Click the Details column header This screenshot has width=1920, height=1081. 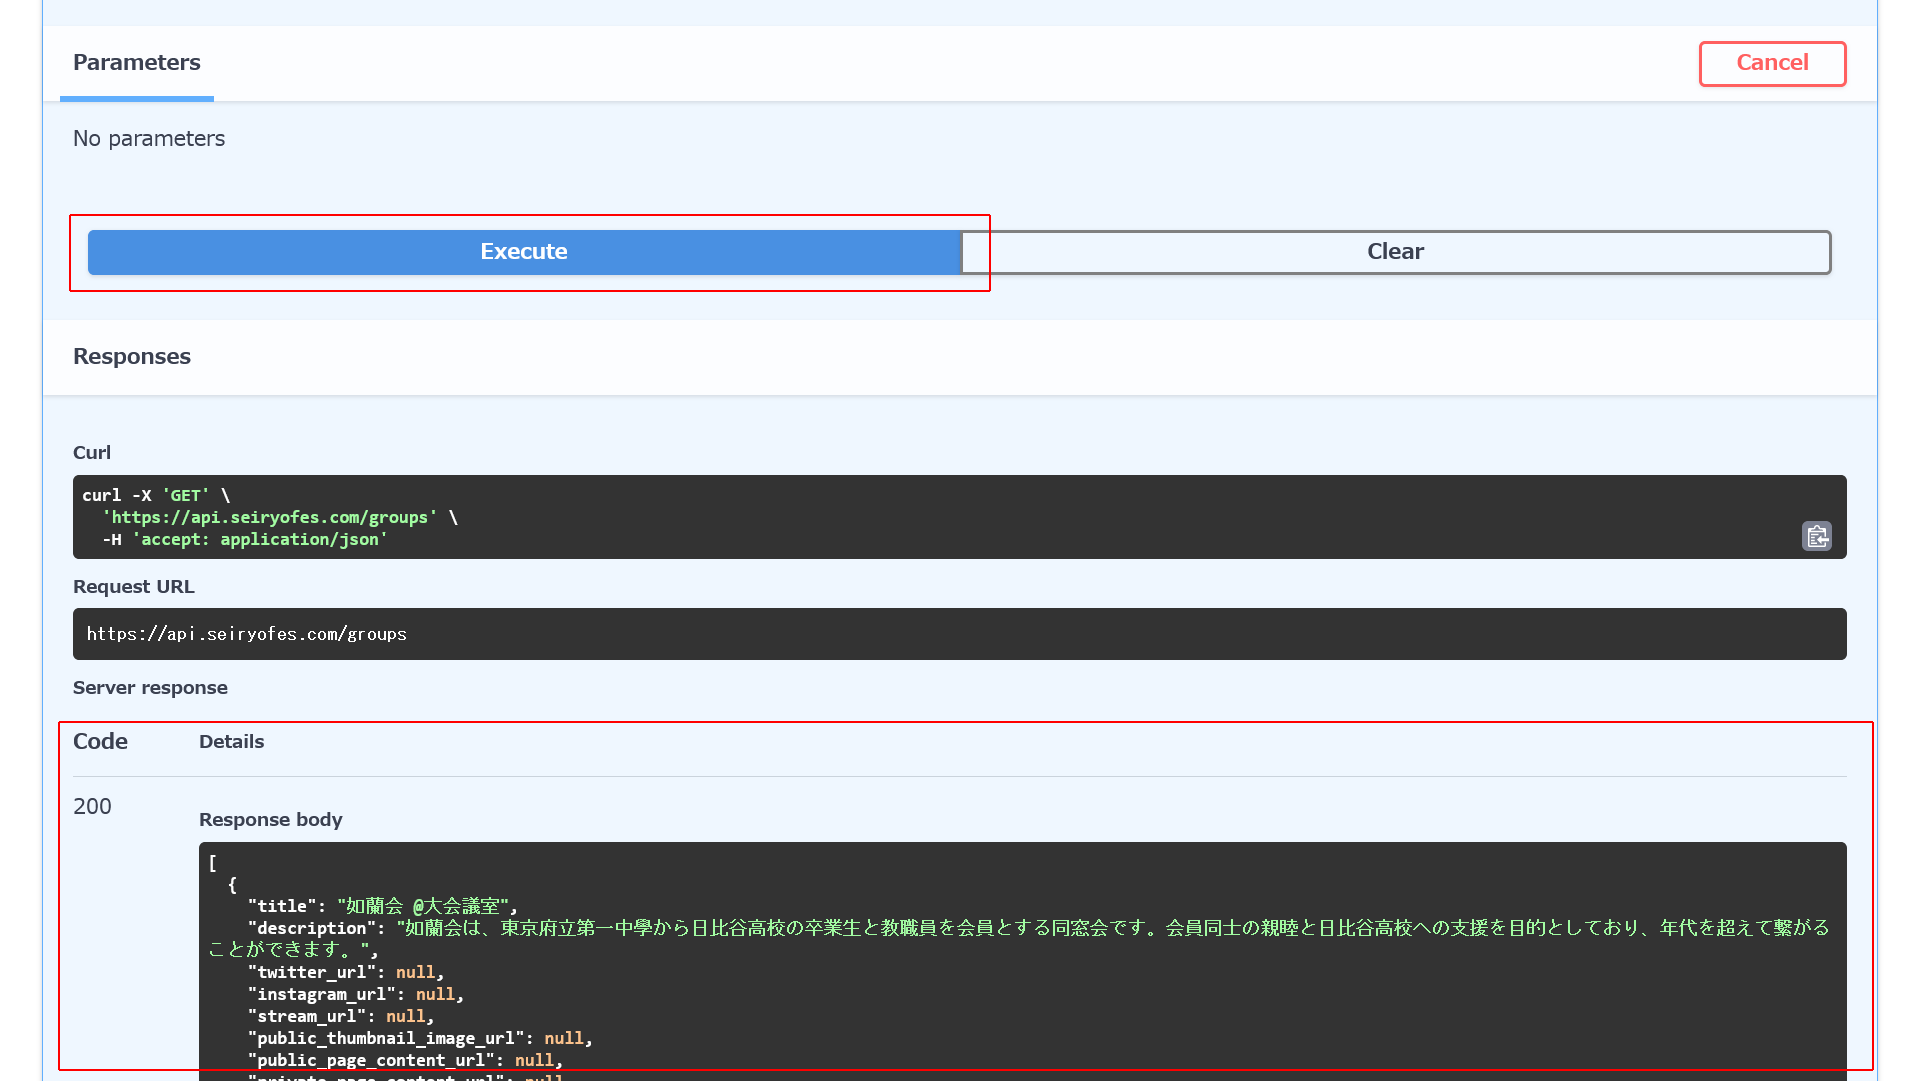pos(231,741)
